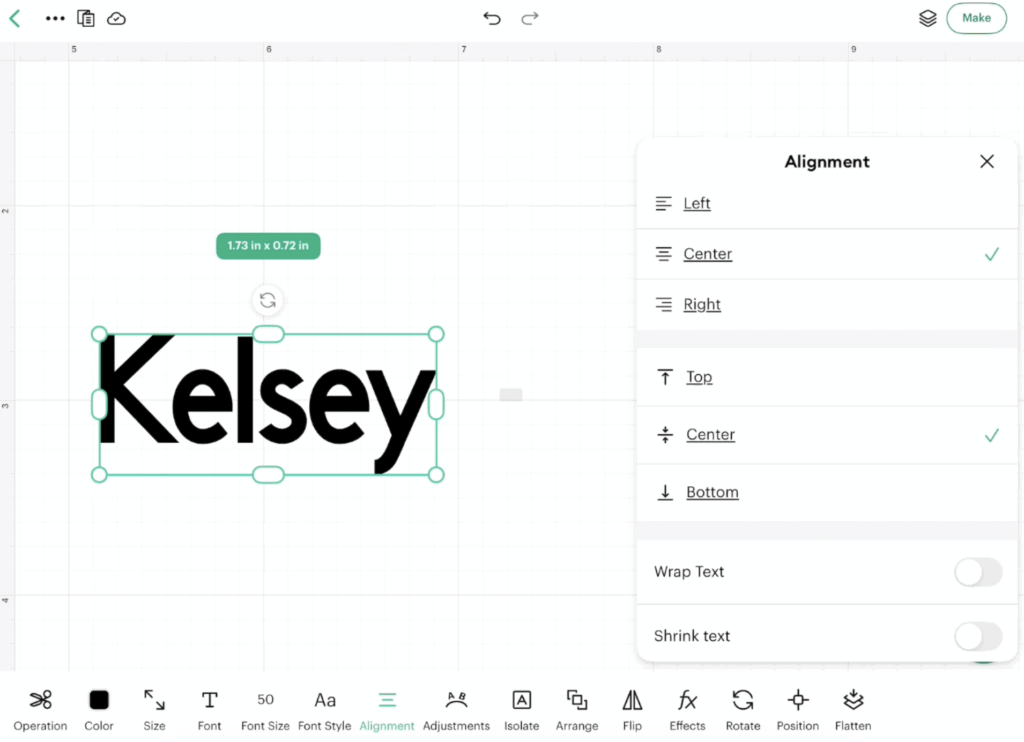
Task: Go back using the green arrow
Action: click(15, 18)
